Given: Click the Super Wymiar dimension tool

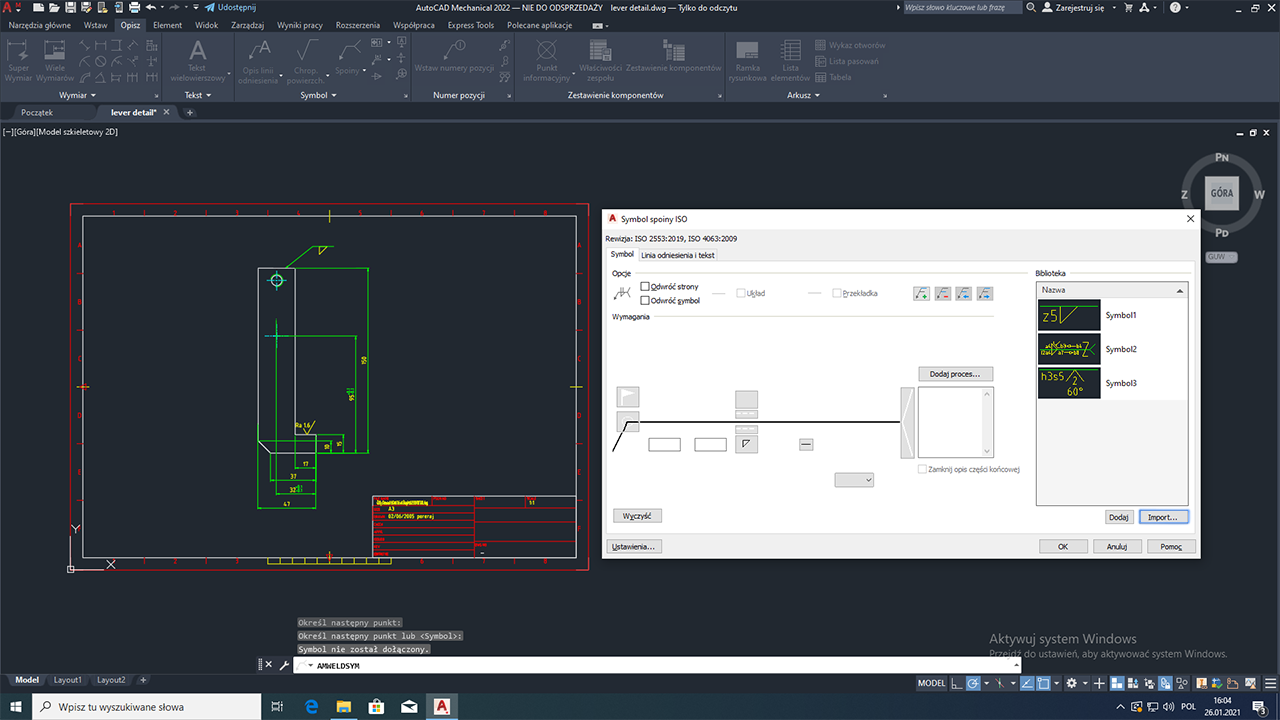Looking at the screenshot, I should pos(18,60).
